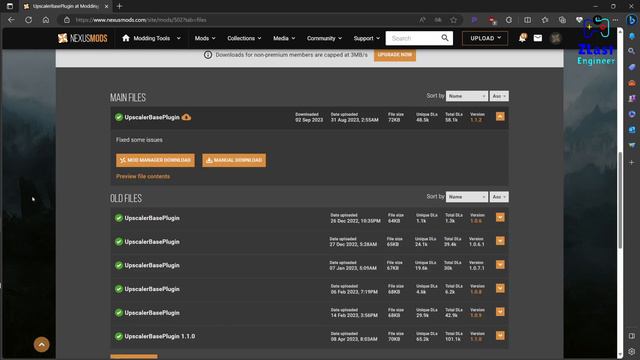Open the user profile avatar
Viewport: 640px width, 360px height.
pyautogui.click(x=555, y=38)
